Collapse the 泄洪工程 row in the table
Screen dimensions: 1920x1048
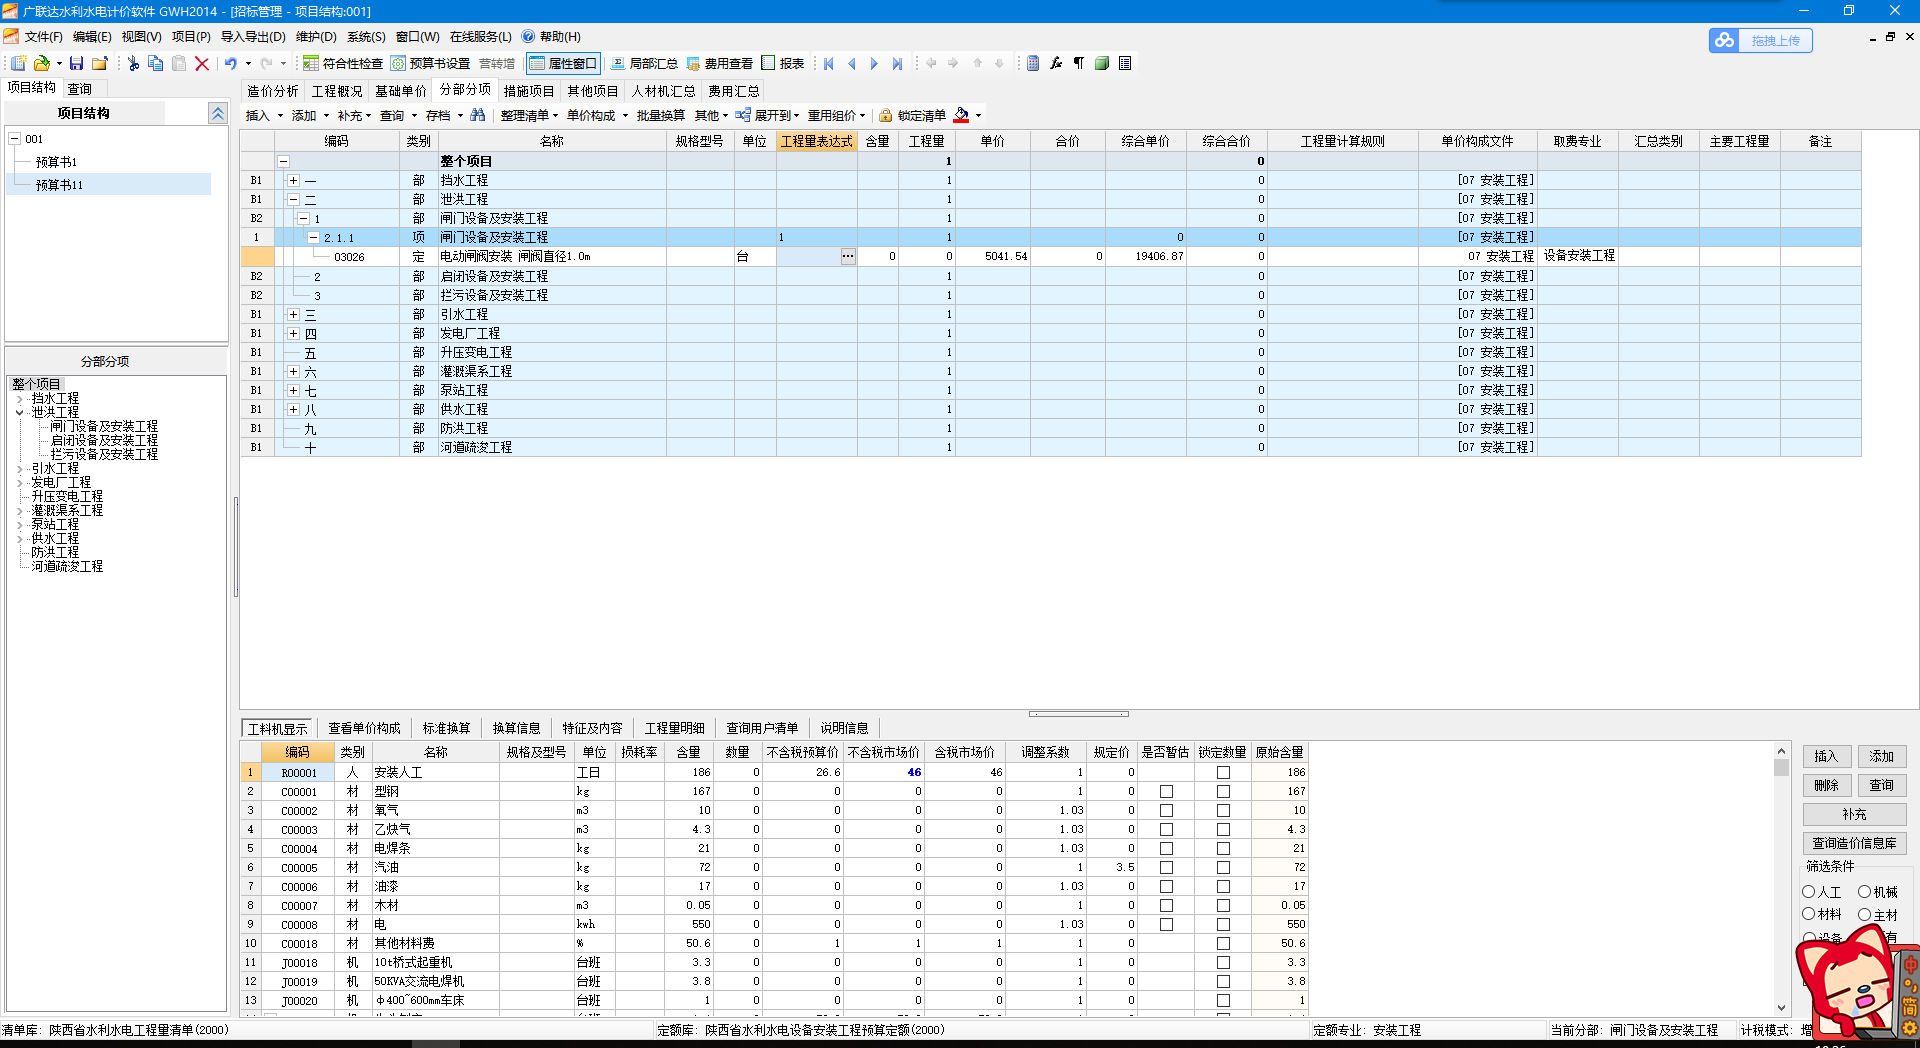pyautogui.click(x=293, y=200)
